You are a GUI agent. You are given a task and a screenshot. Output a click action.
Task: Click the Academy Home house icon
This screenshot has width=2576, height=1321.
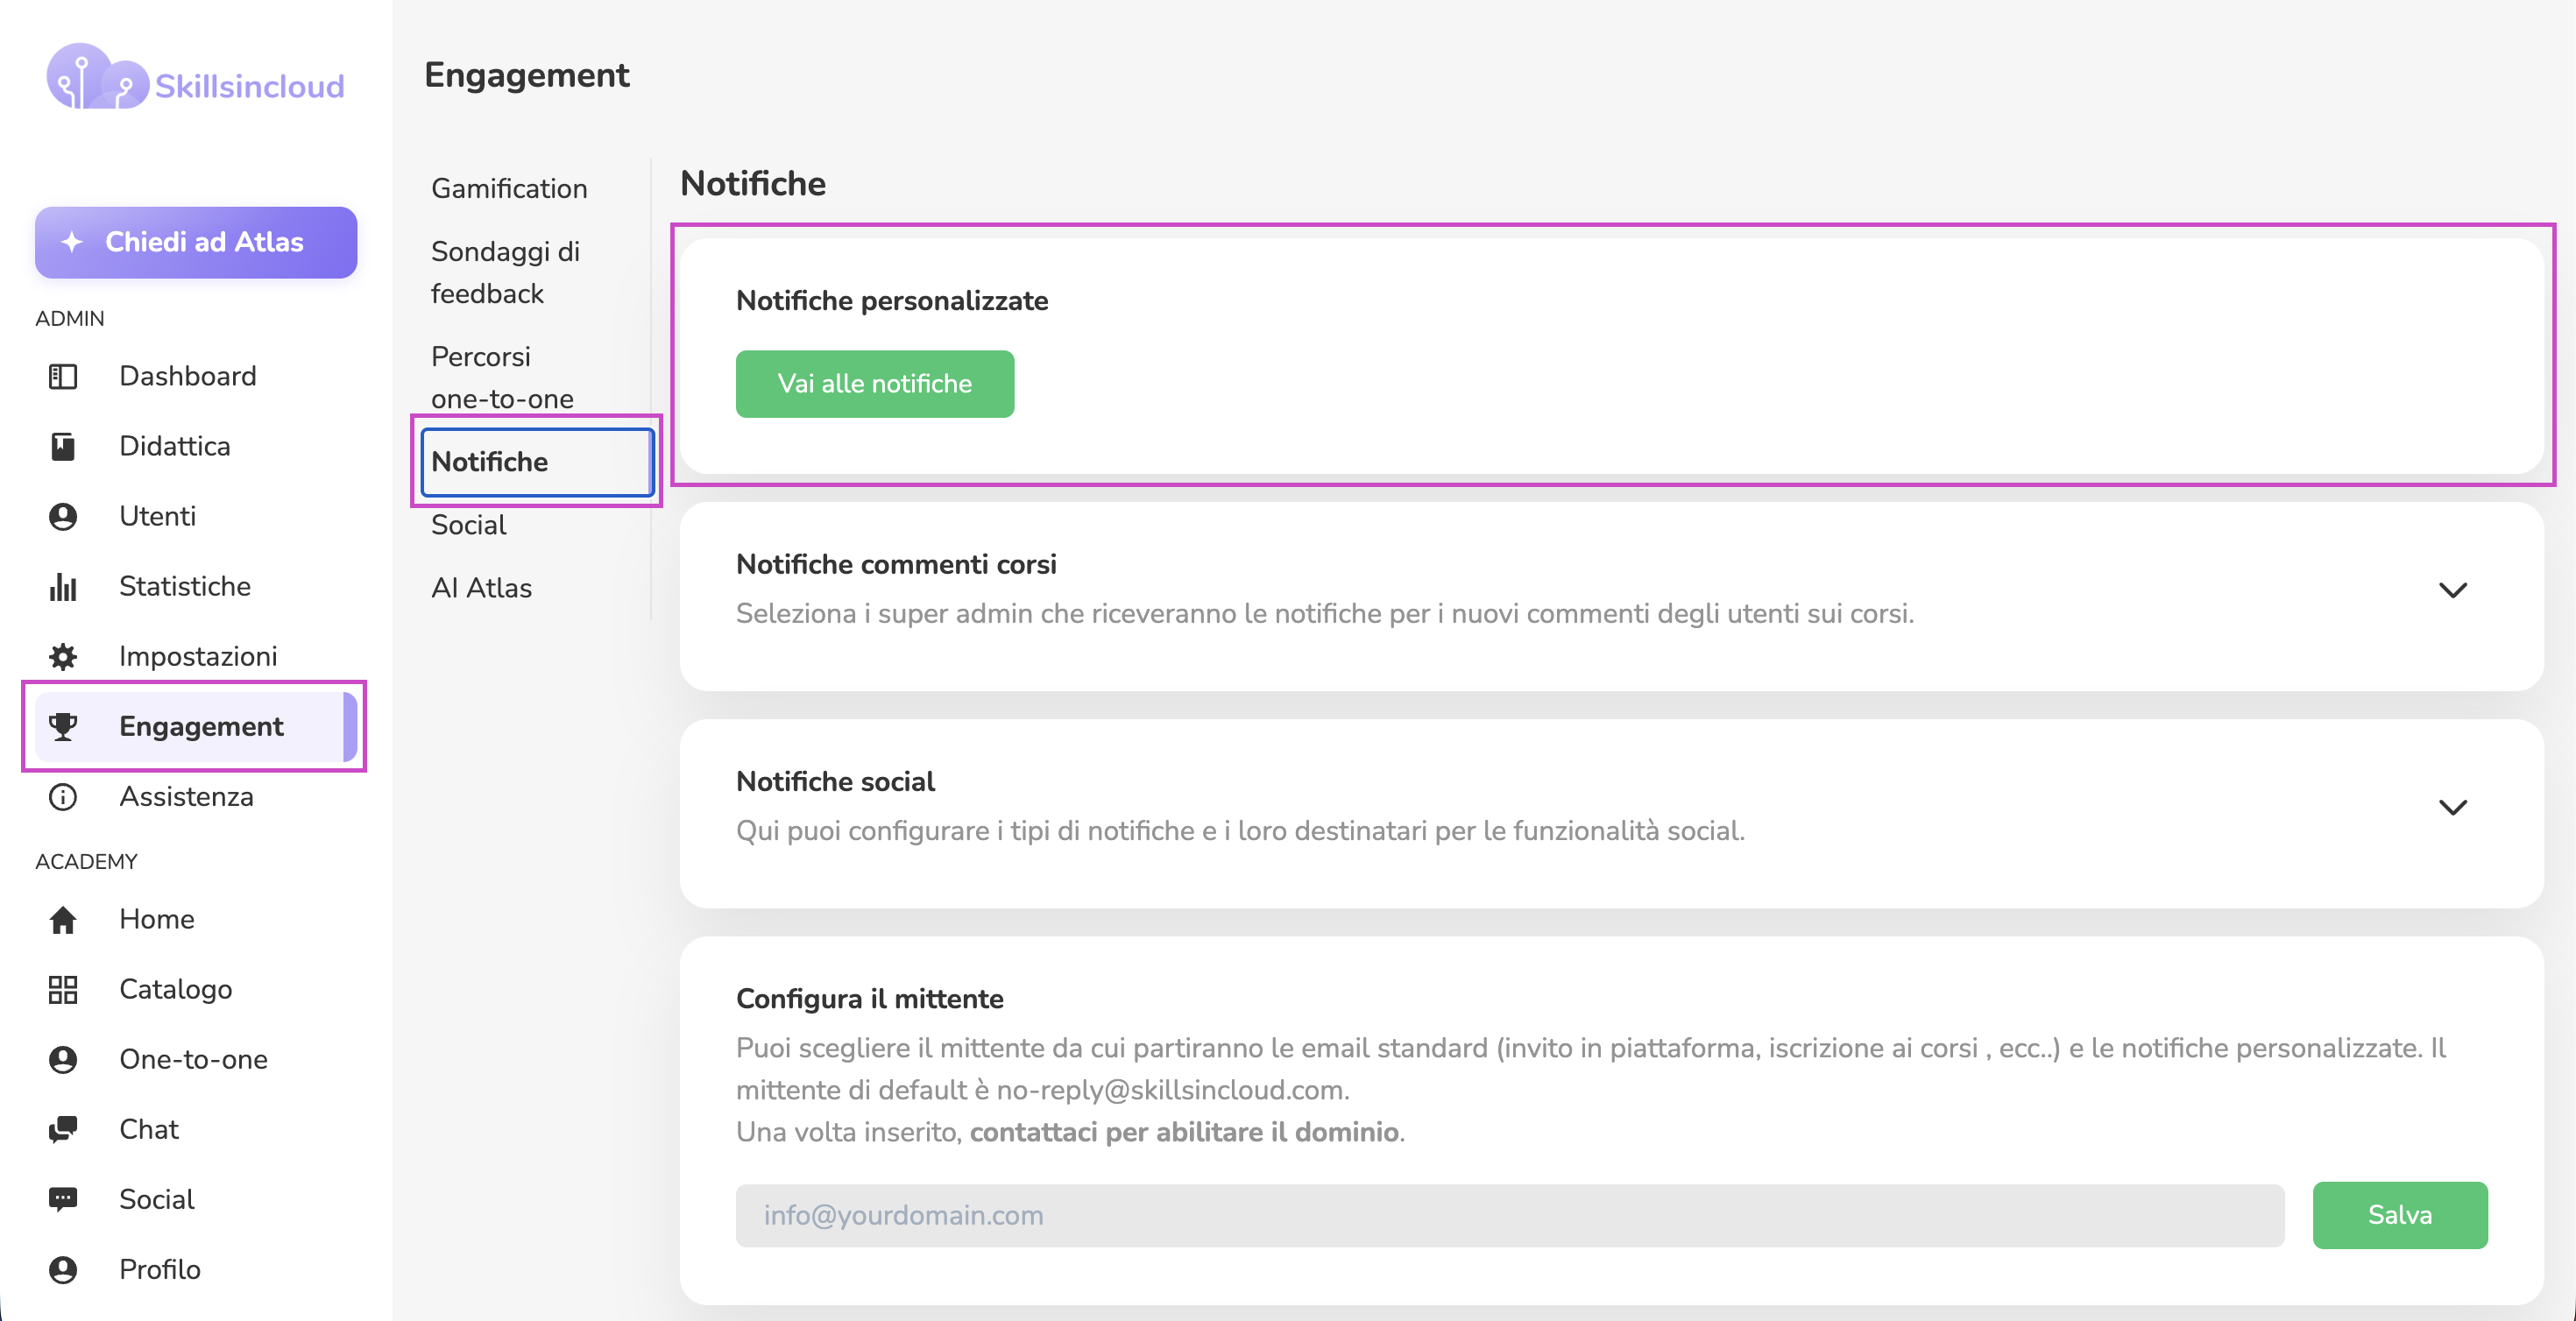click(x=63, y=919)
